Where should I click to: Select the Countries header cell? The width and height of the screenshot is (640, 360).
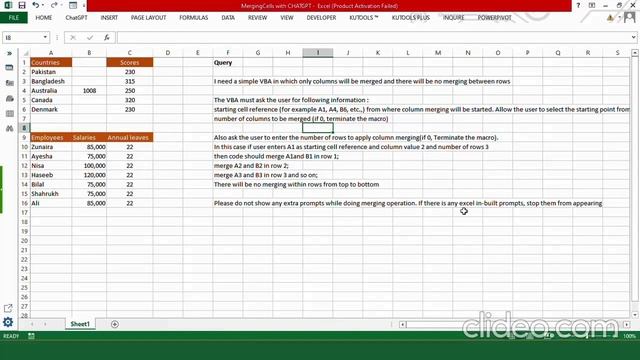point(51,62)
